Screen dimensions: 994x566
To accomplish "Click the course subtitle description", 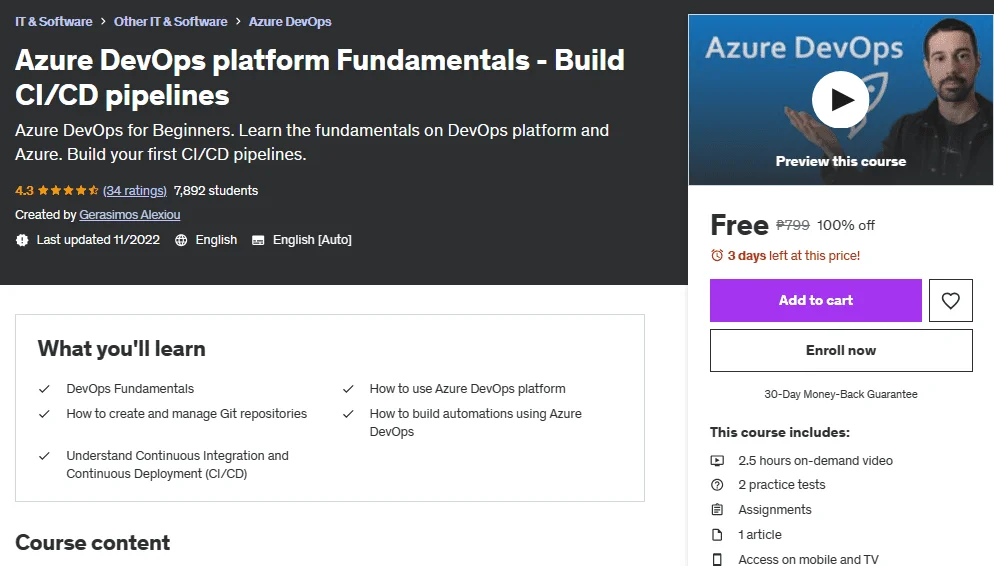I will point(312,142).
